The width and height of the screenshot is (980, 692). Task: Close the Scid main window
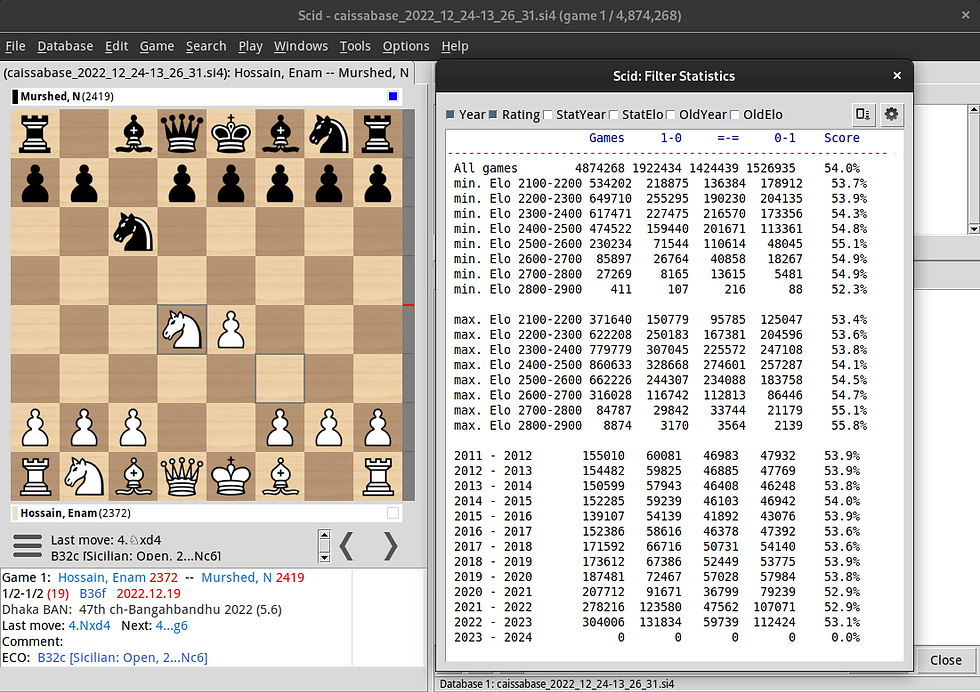(965, 15)
